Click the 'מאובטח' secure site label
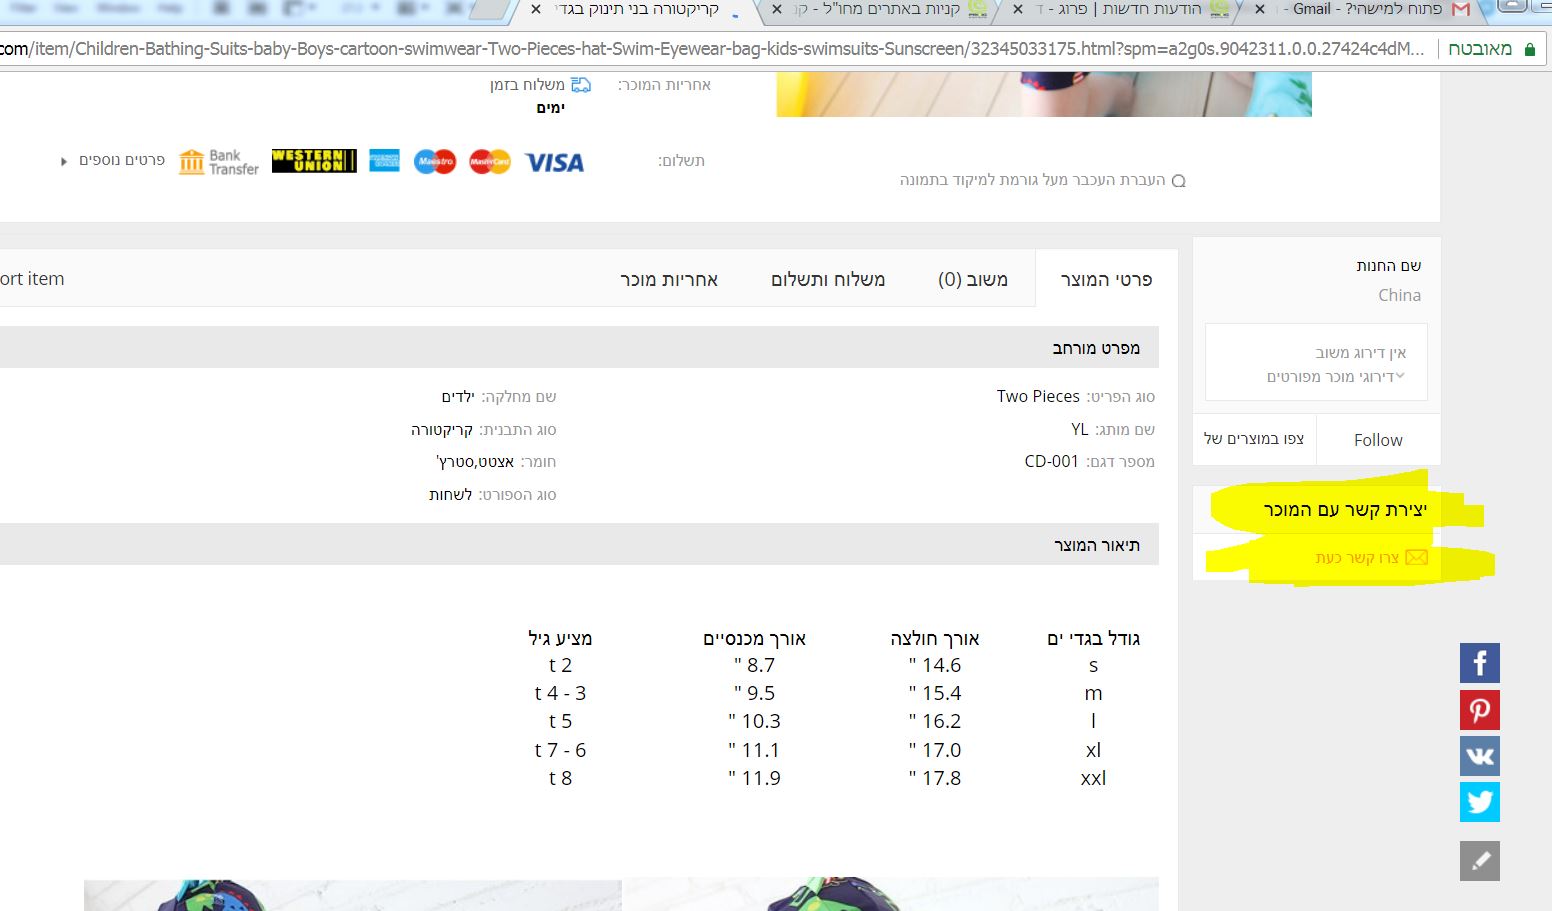Viewport: 1552px width, 911px height. click(1480, 49)
